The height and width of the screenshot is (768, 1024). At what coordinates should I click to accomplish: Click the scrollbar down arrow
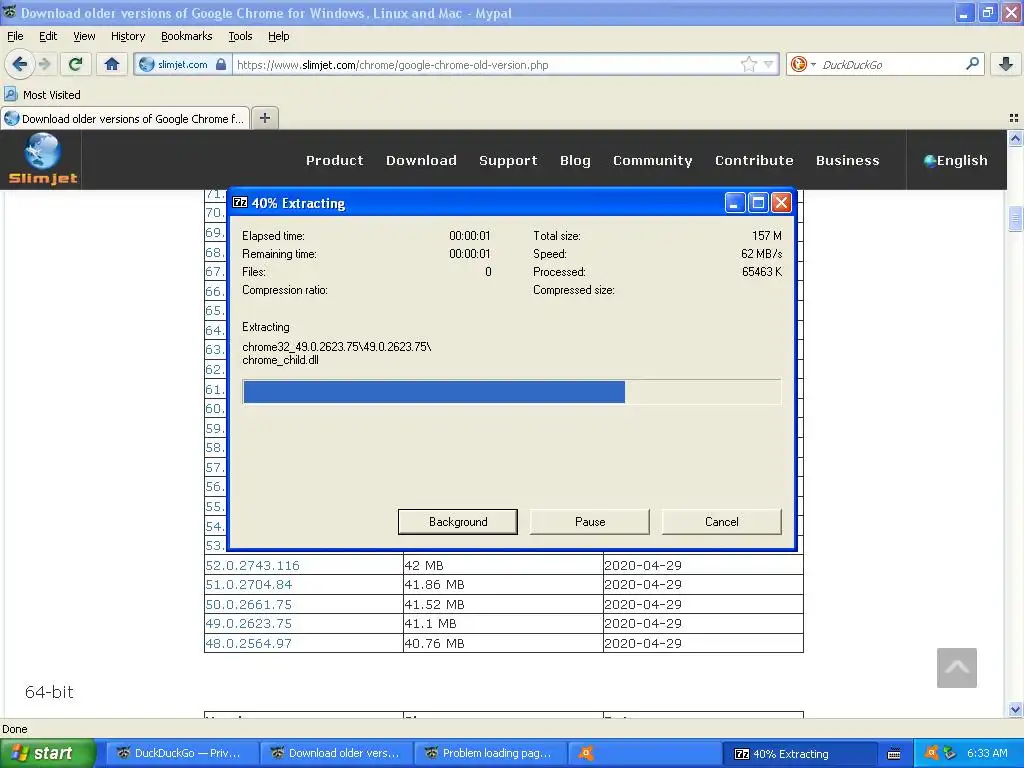1015,709
